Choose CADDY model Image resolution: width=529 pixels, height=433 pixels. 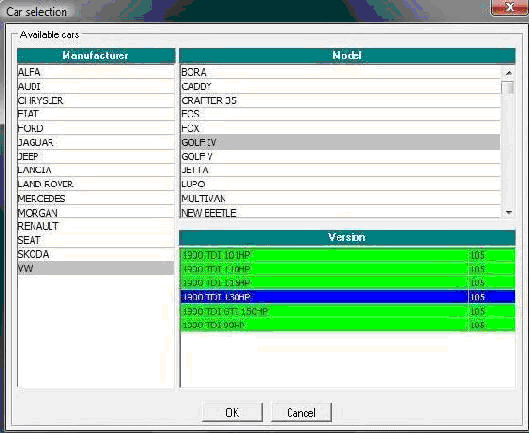[x=340, y=86]
